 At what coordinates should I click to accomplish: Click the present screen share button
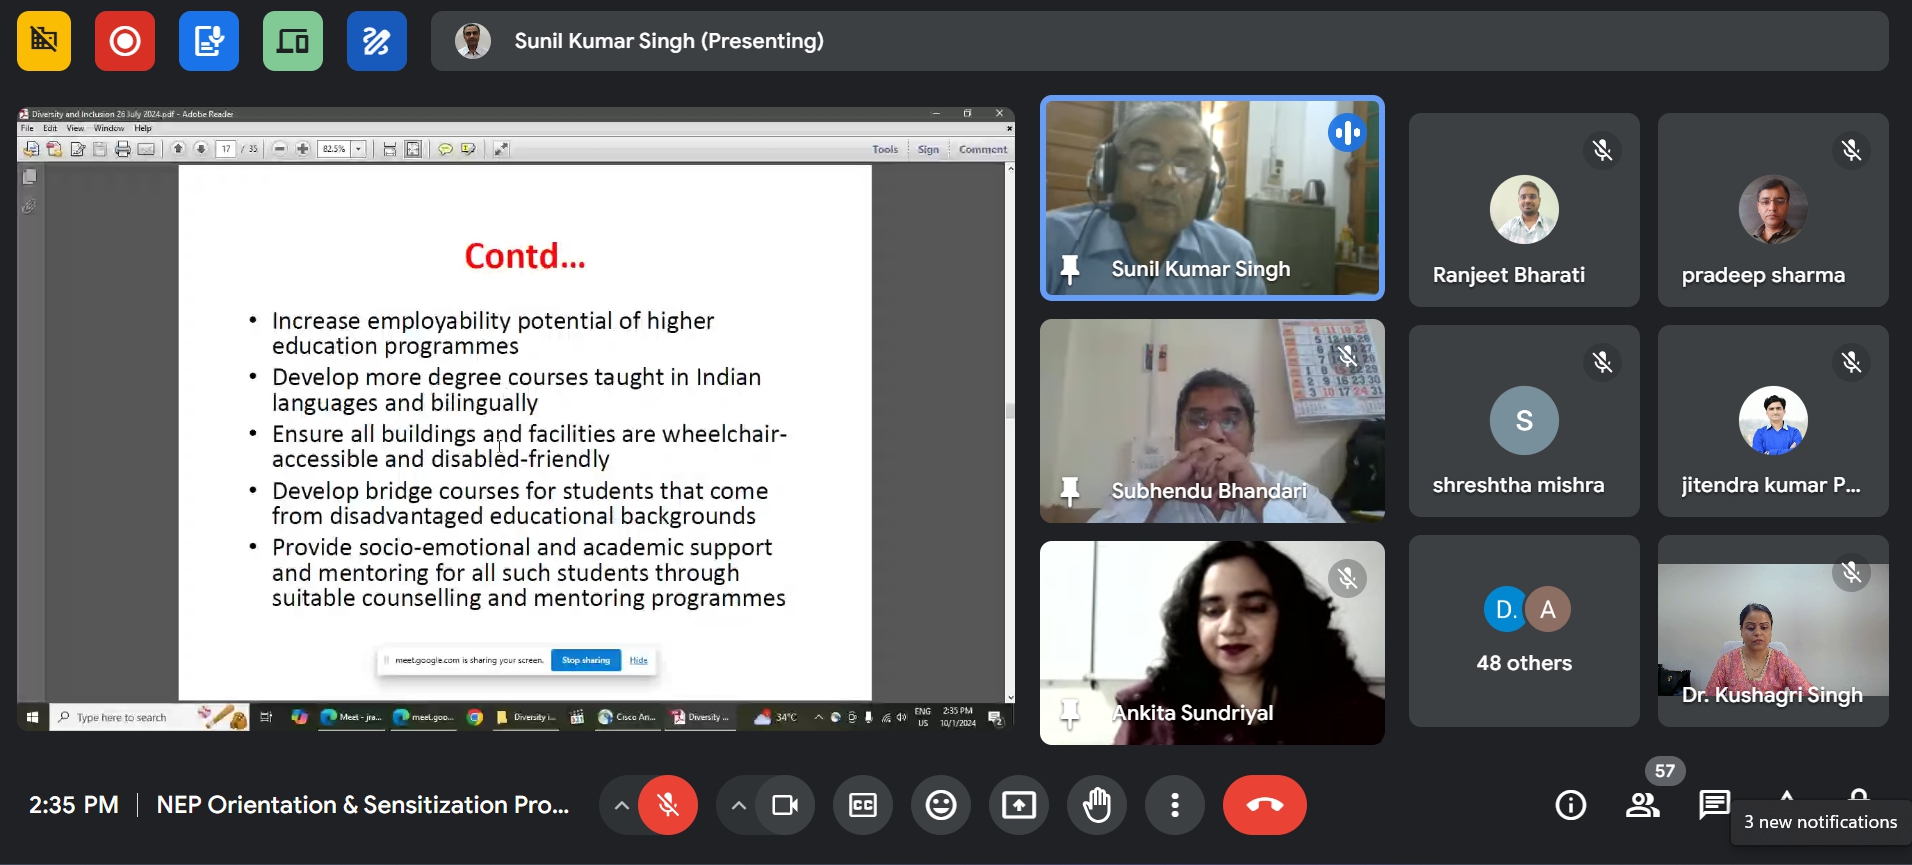pyautogui.click(x=1018, y=805)
